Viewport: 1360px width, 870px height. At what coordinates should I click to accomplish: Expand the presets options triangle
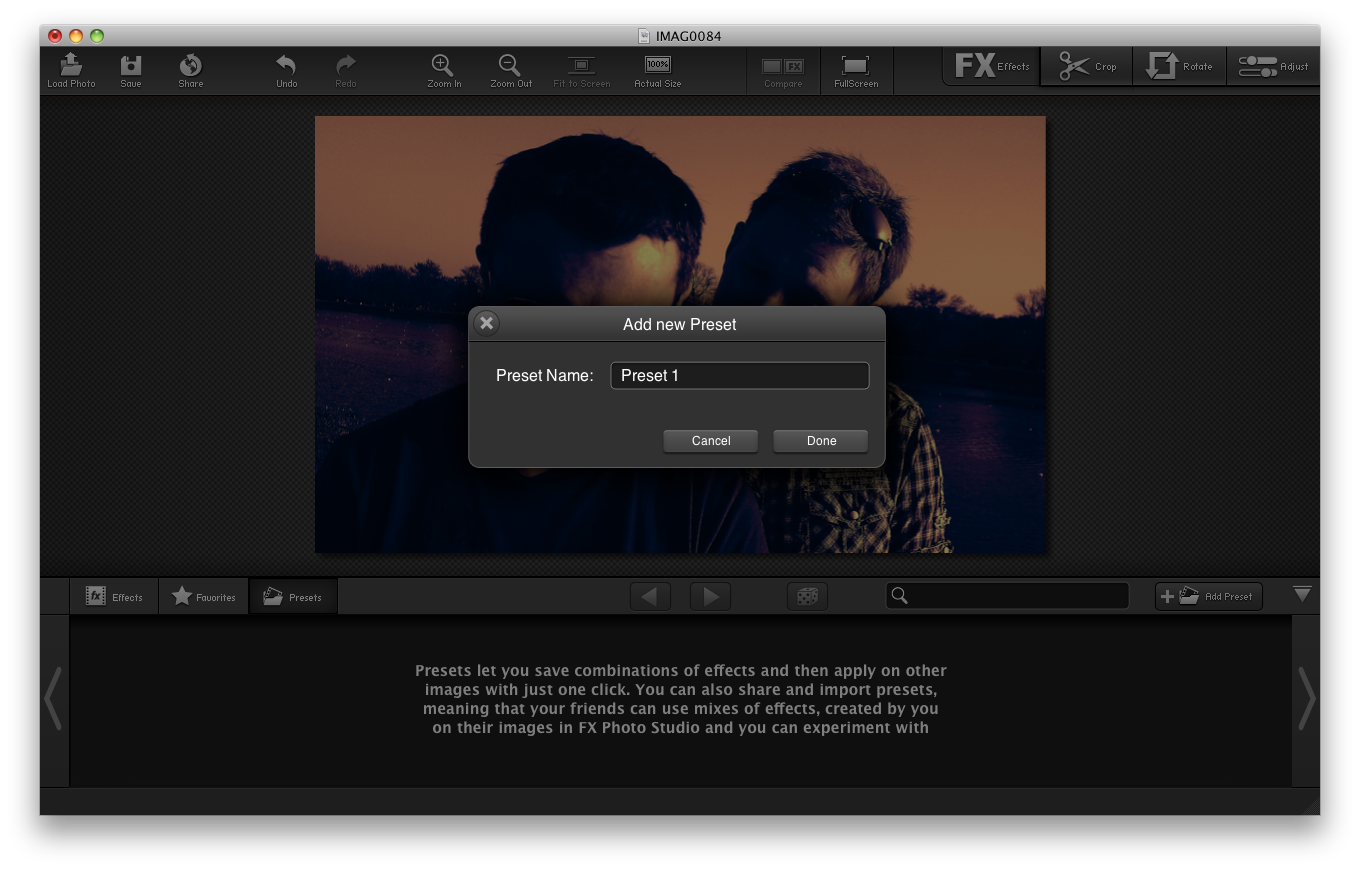[1302, 593]
